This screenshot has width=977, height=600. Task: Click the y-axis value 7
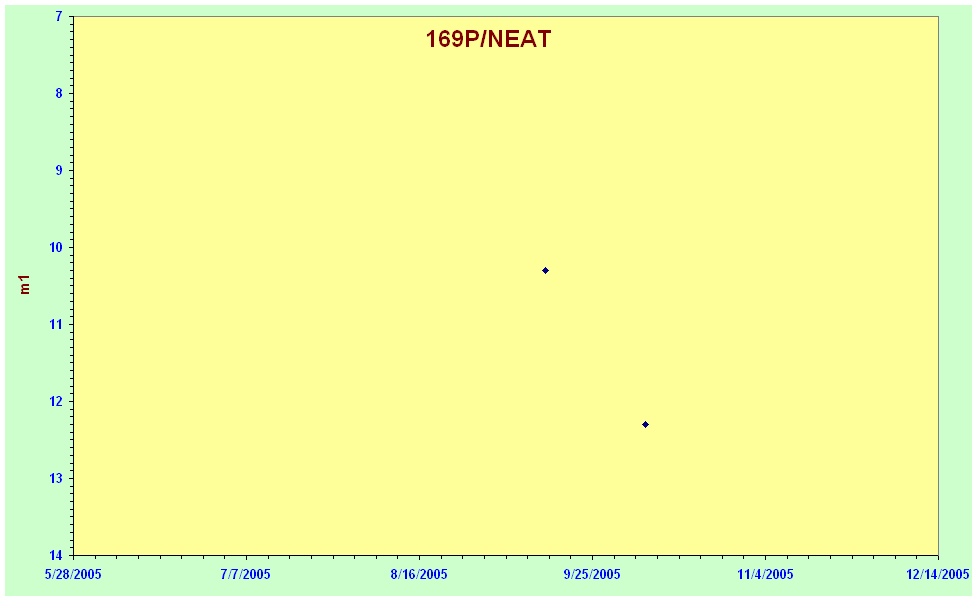coord(59,17)
